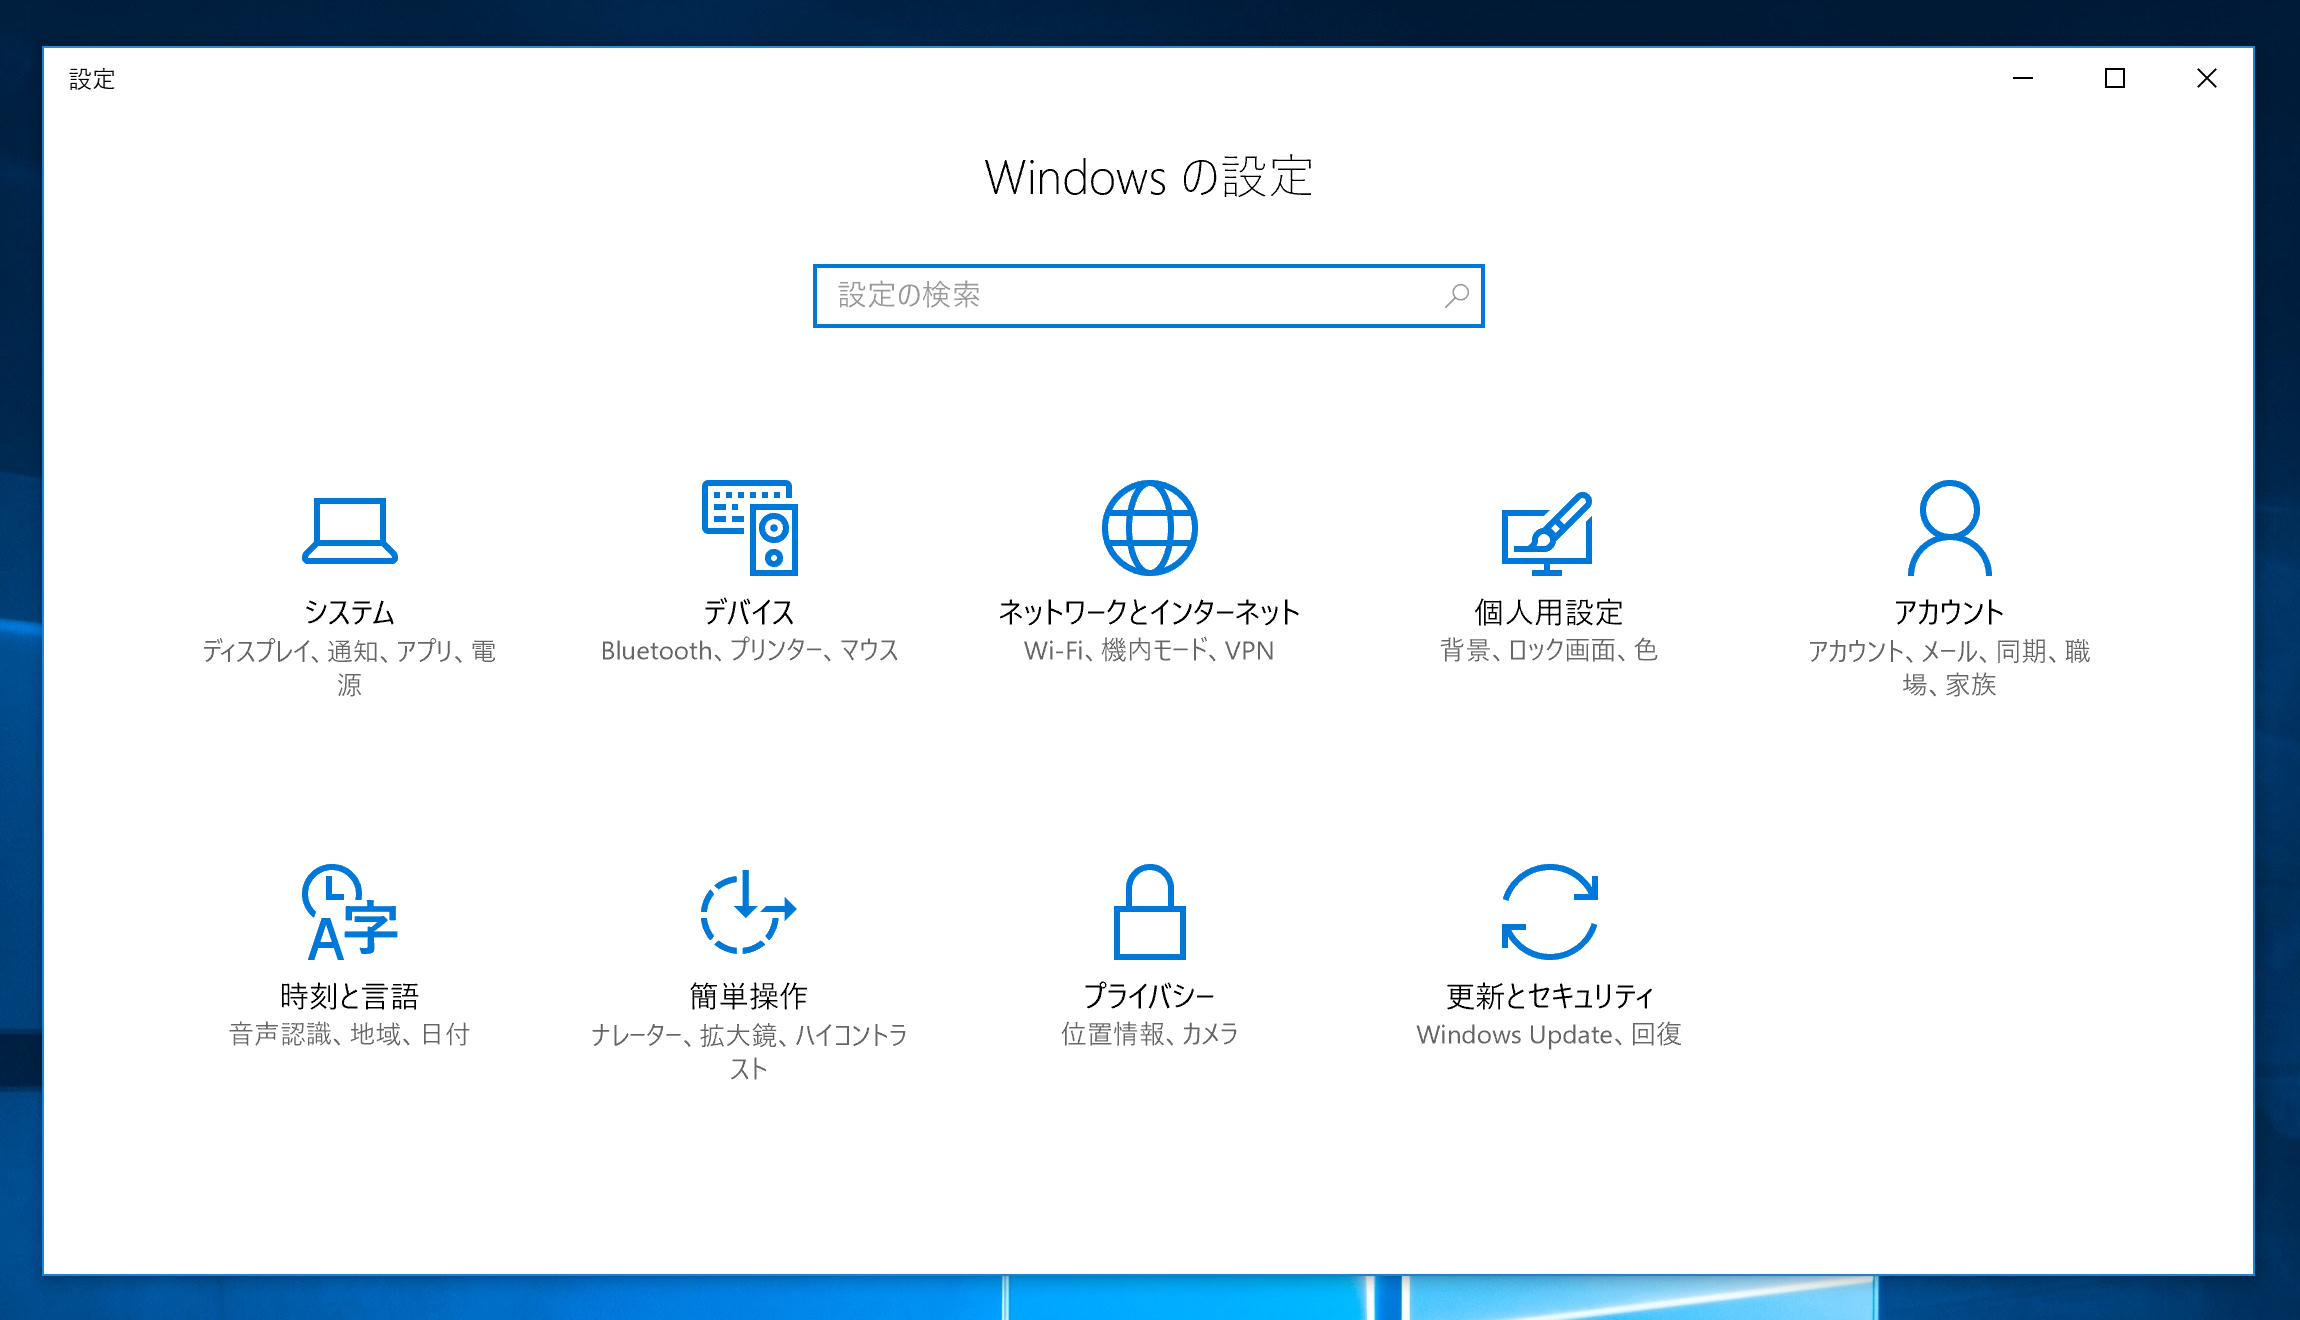The image size is (2300, 1320).
Task: Select the アカウント title text
Action: click(1949, 612)
